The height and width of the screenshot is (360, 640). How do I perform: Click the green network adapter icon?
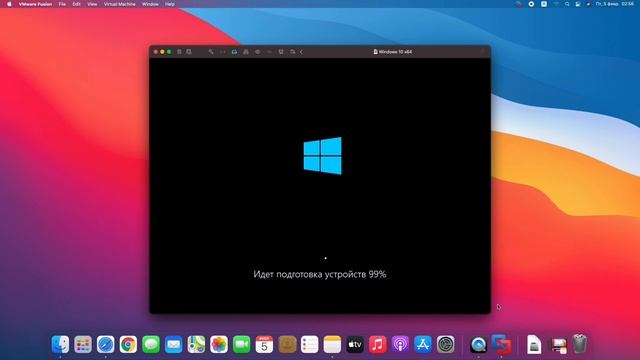(234, 52)
